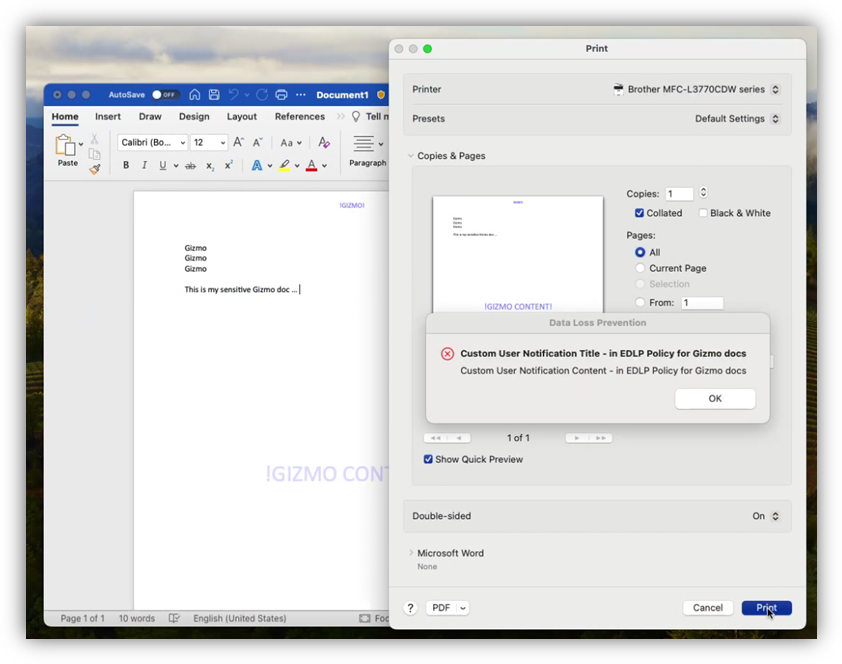This screenshot has width=842, height=664.
Task: Toggle Italic formatting
Action: pyautogui.click(x=144, y=165)
